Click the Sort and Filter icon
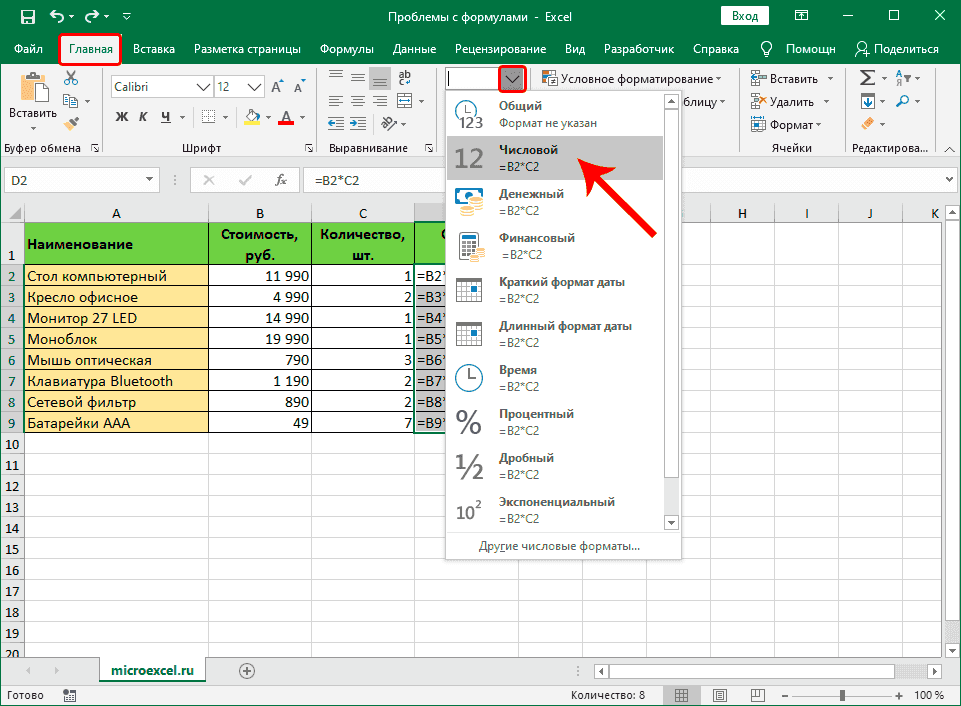961x706 pixels. [902, 78]
